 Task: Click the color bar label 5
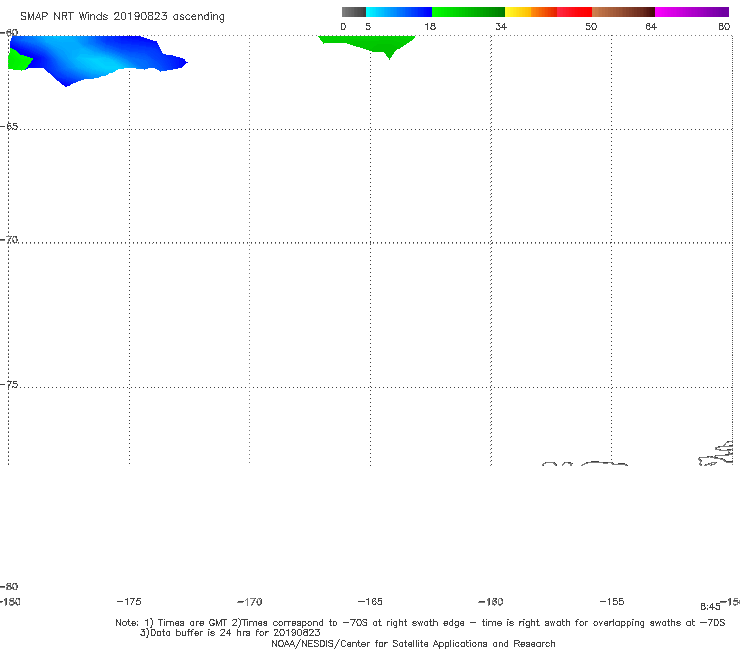coord(368,26)
